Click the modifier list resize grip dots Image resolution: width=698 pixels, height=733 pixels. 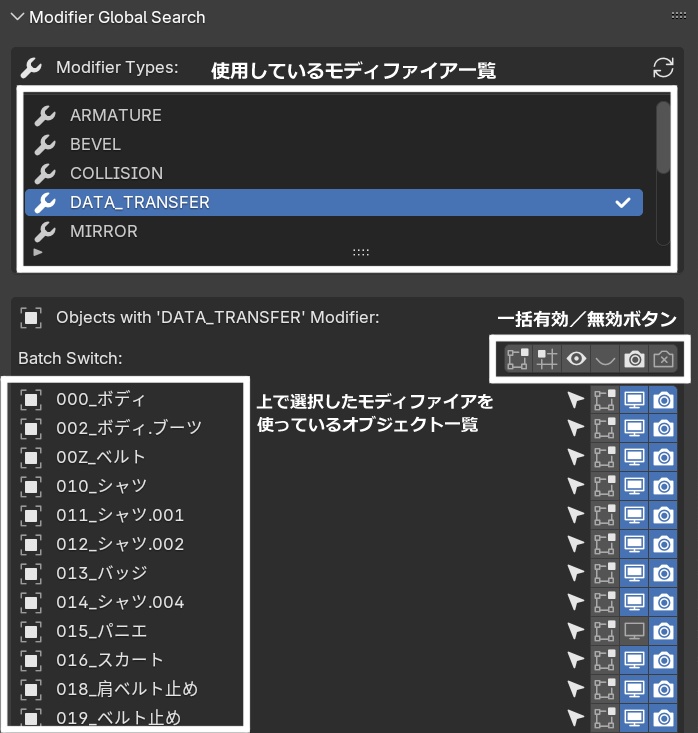(x=360, y=252)
